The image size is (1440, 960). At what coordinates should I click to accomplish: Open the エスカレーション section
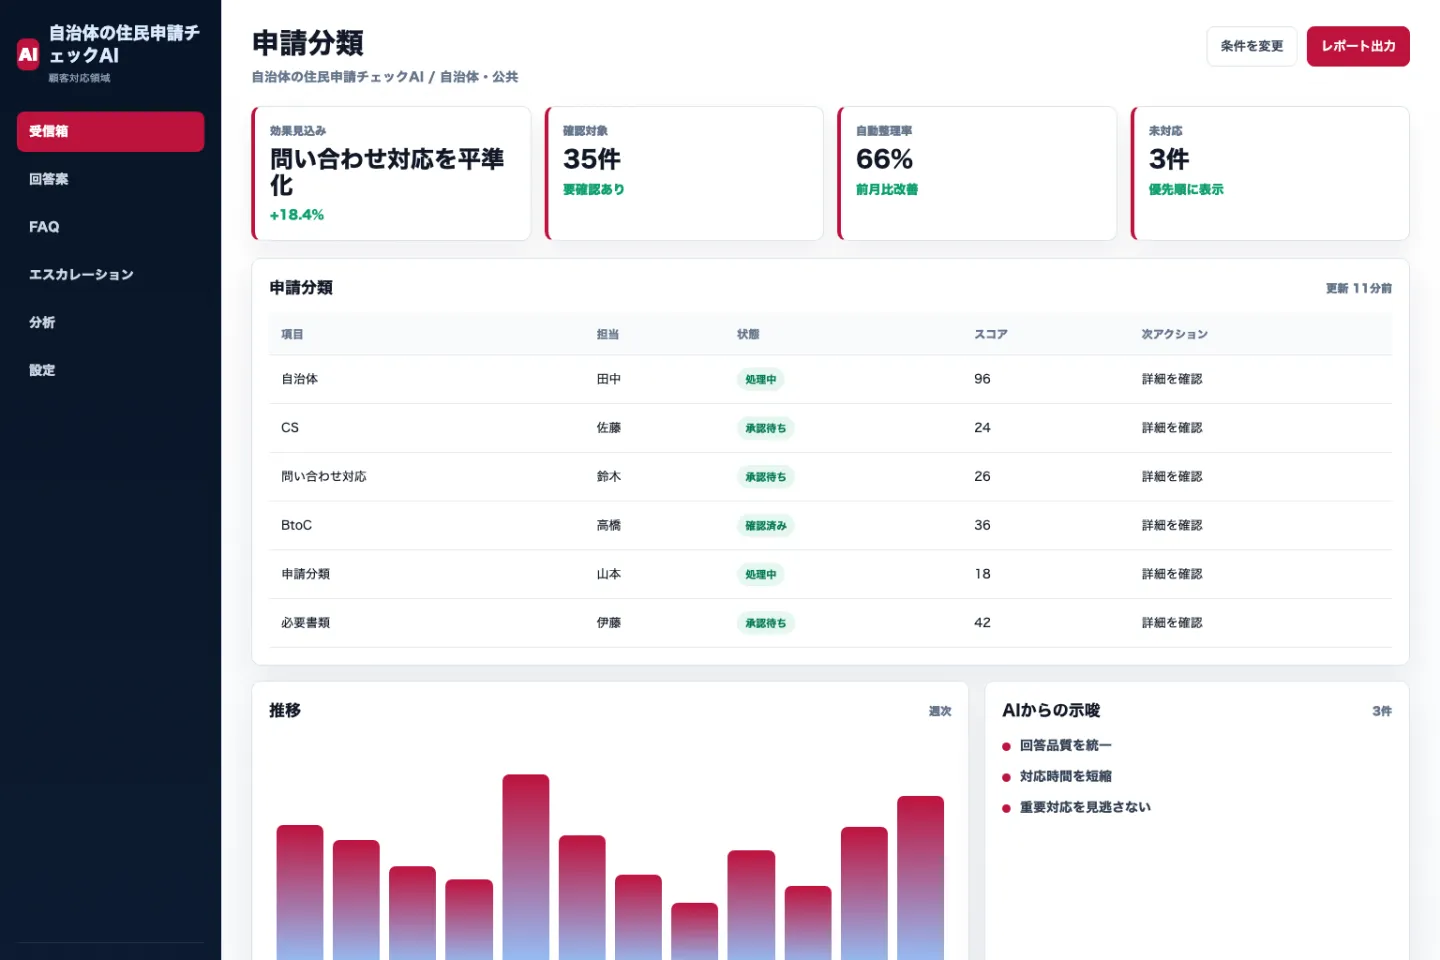[110, 274]
